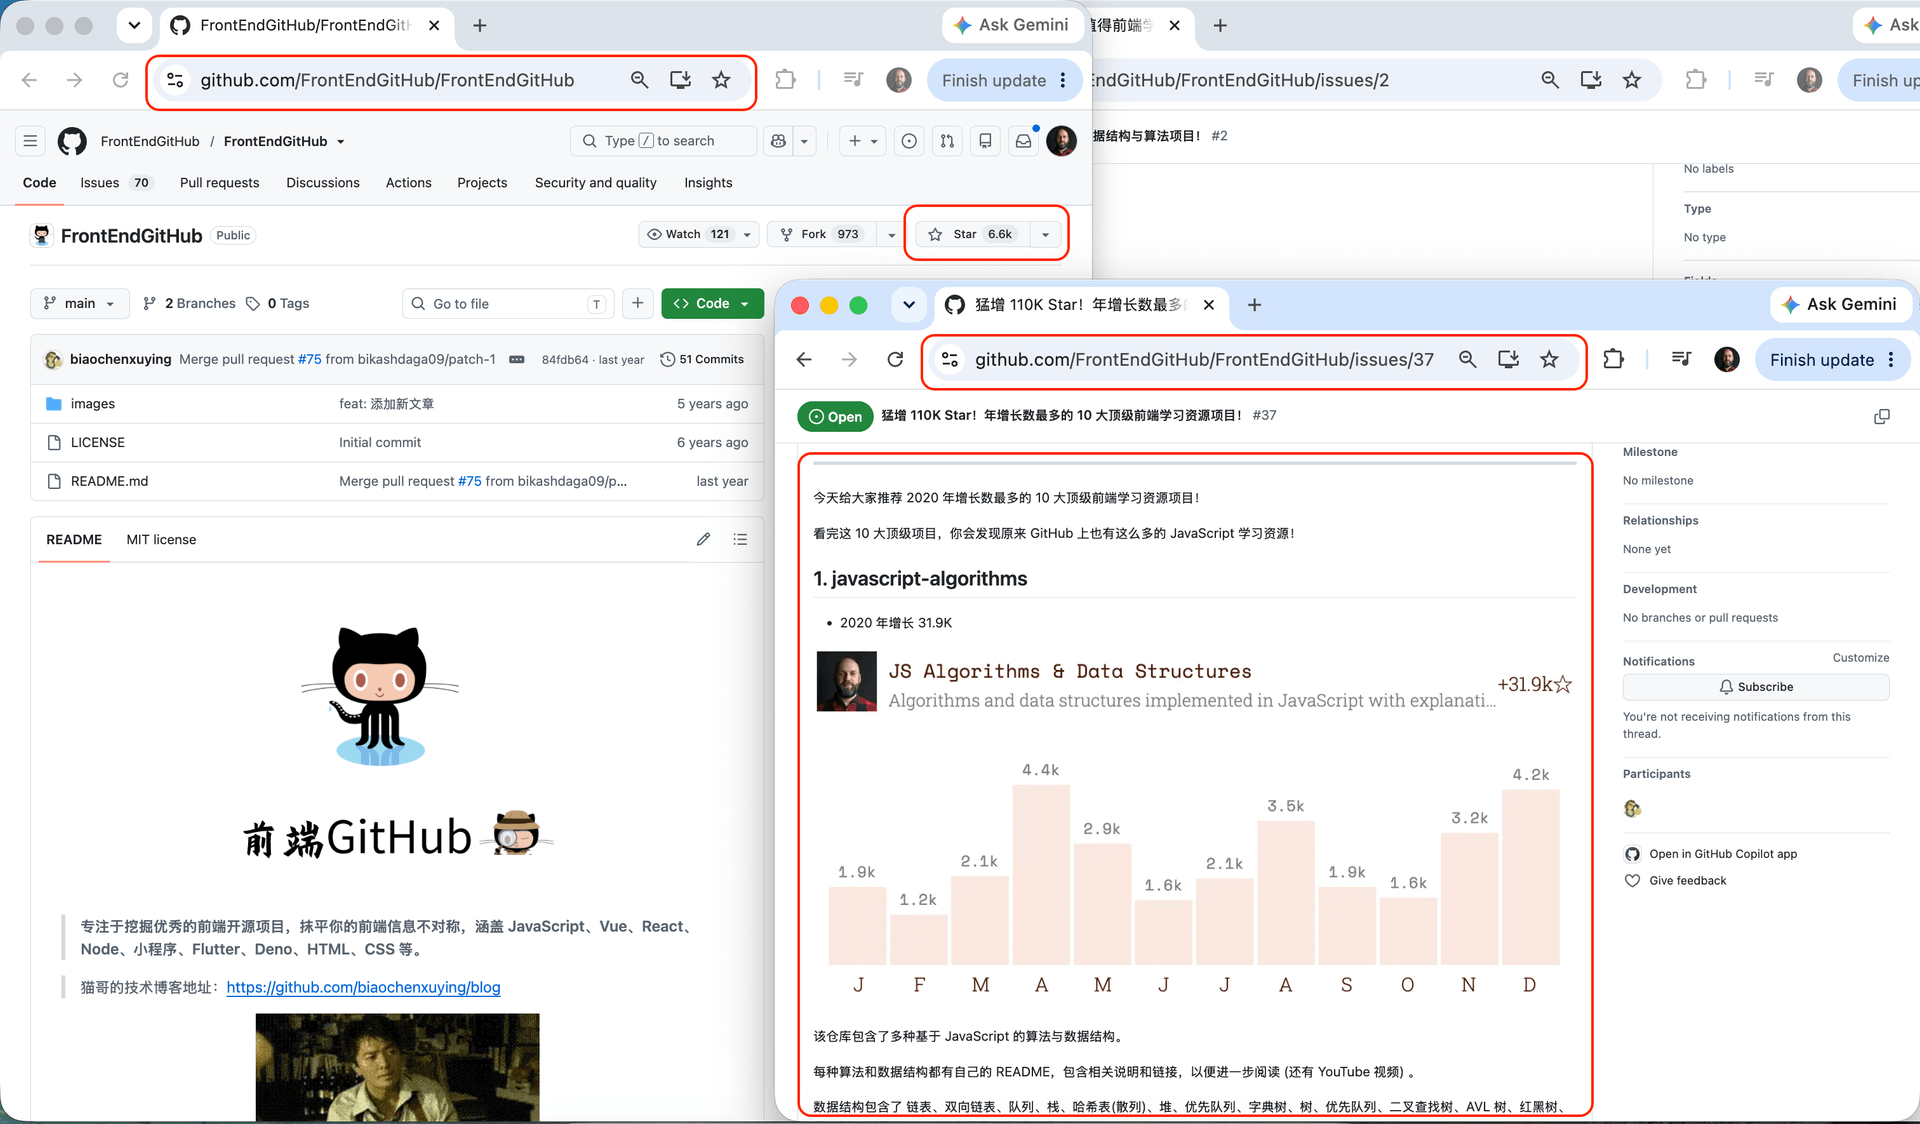
Task: Open zoom magnifier in issues/2 address bar
Action: (1550, 80)
